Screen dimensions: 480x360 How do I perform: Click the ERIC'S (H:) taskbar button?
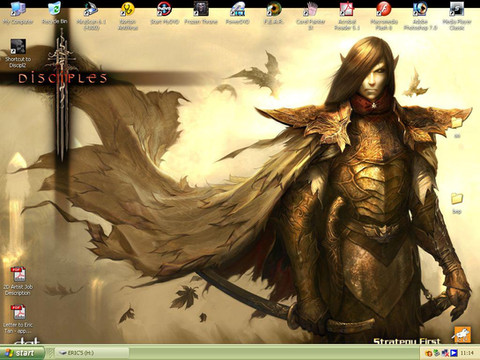tap(91, 353)
